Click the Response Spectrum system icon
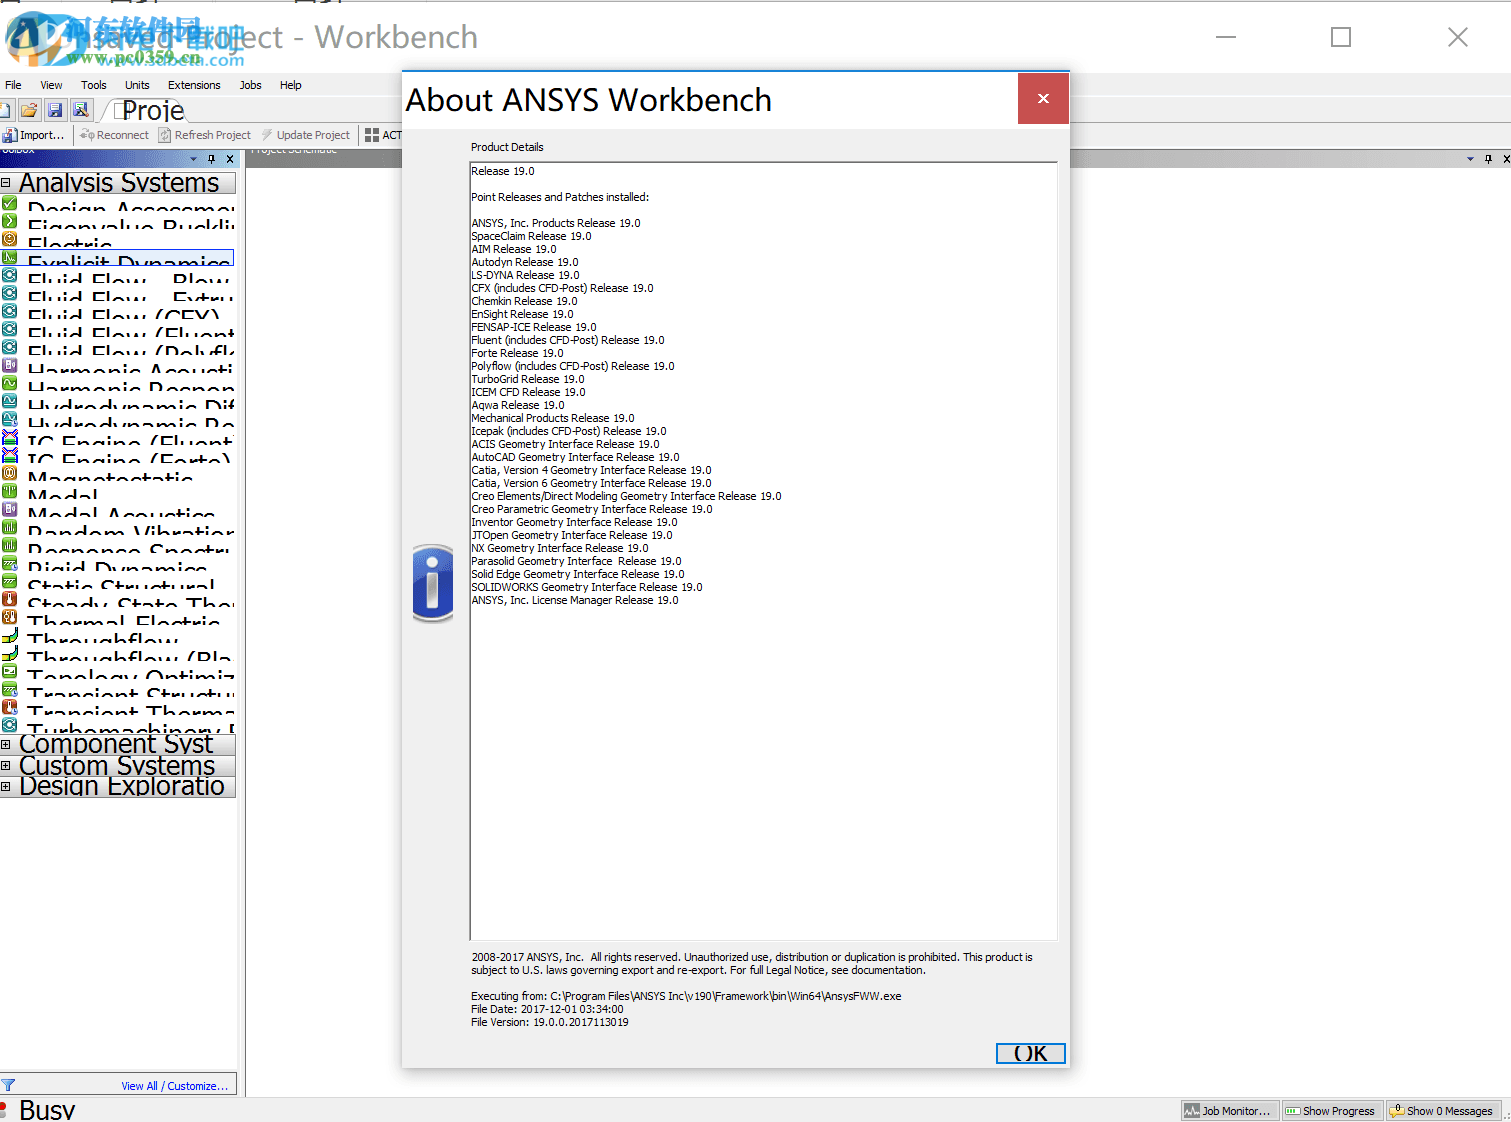 click(10, 545)
